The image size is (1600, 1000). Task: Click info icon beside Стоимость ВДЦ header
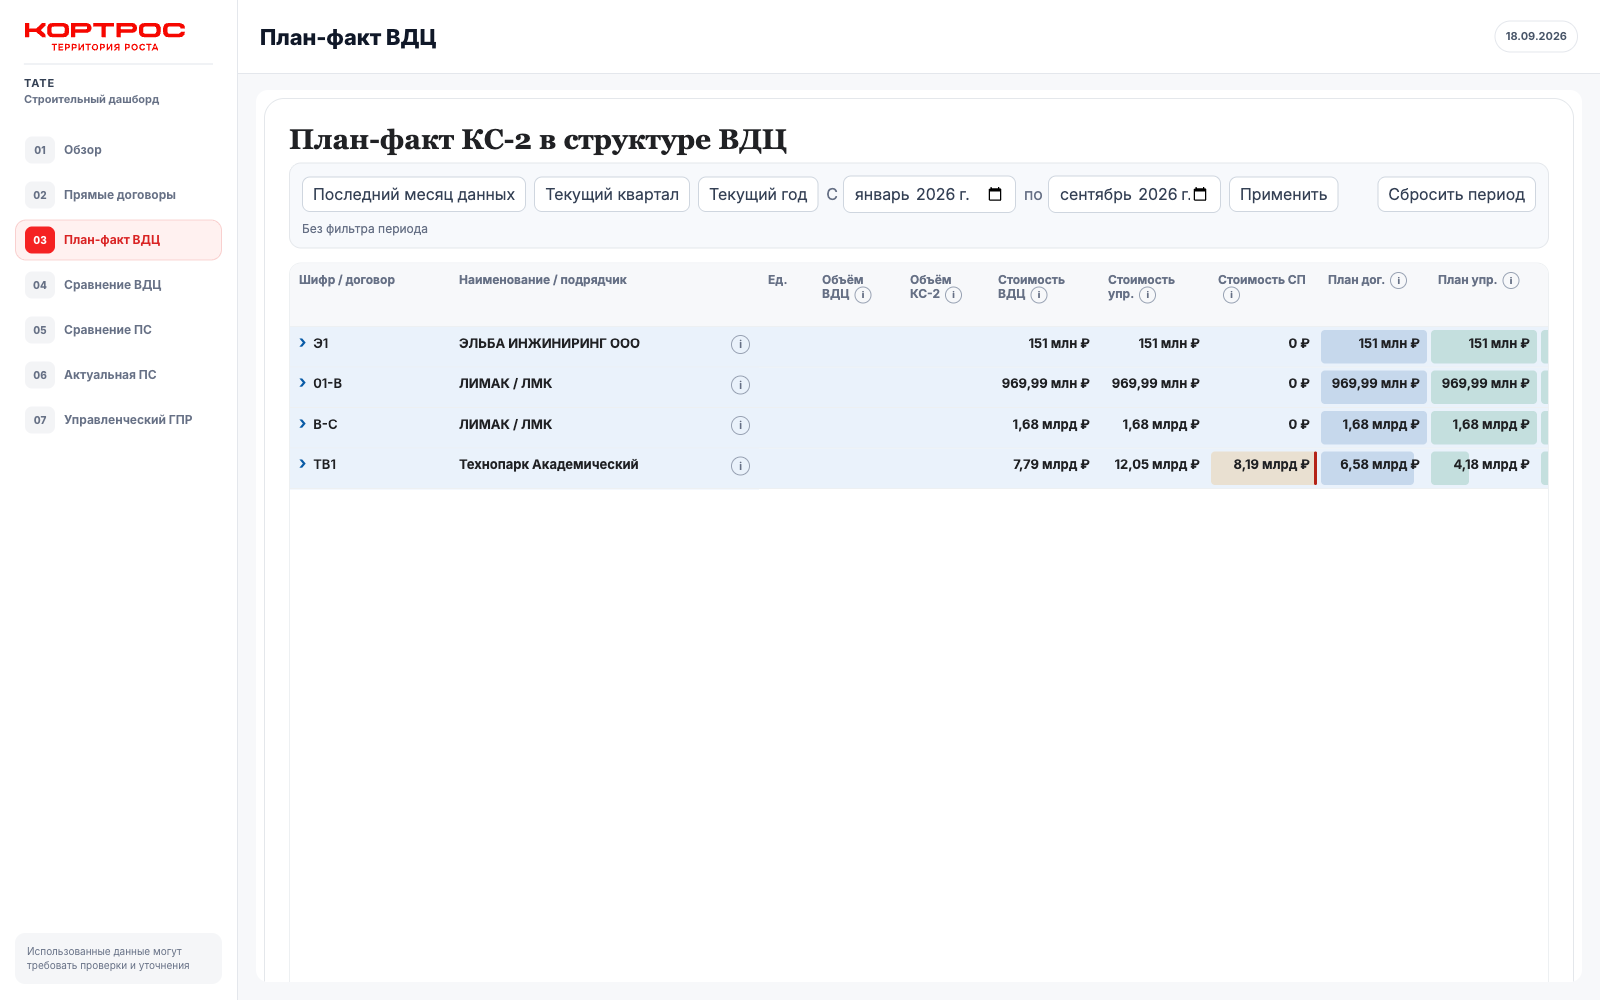coord(1039,295)
